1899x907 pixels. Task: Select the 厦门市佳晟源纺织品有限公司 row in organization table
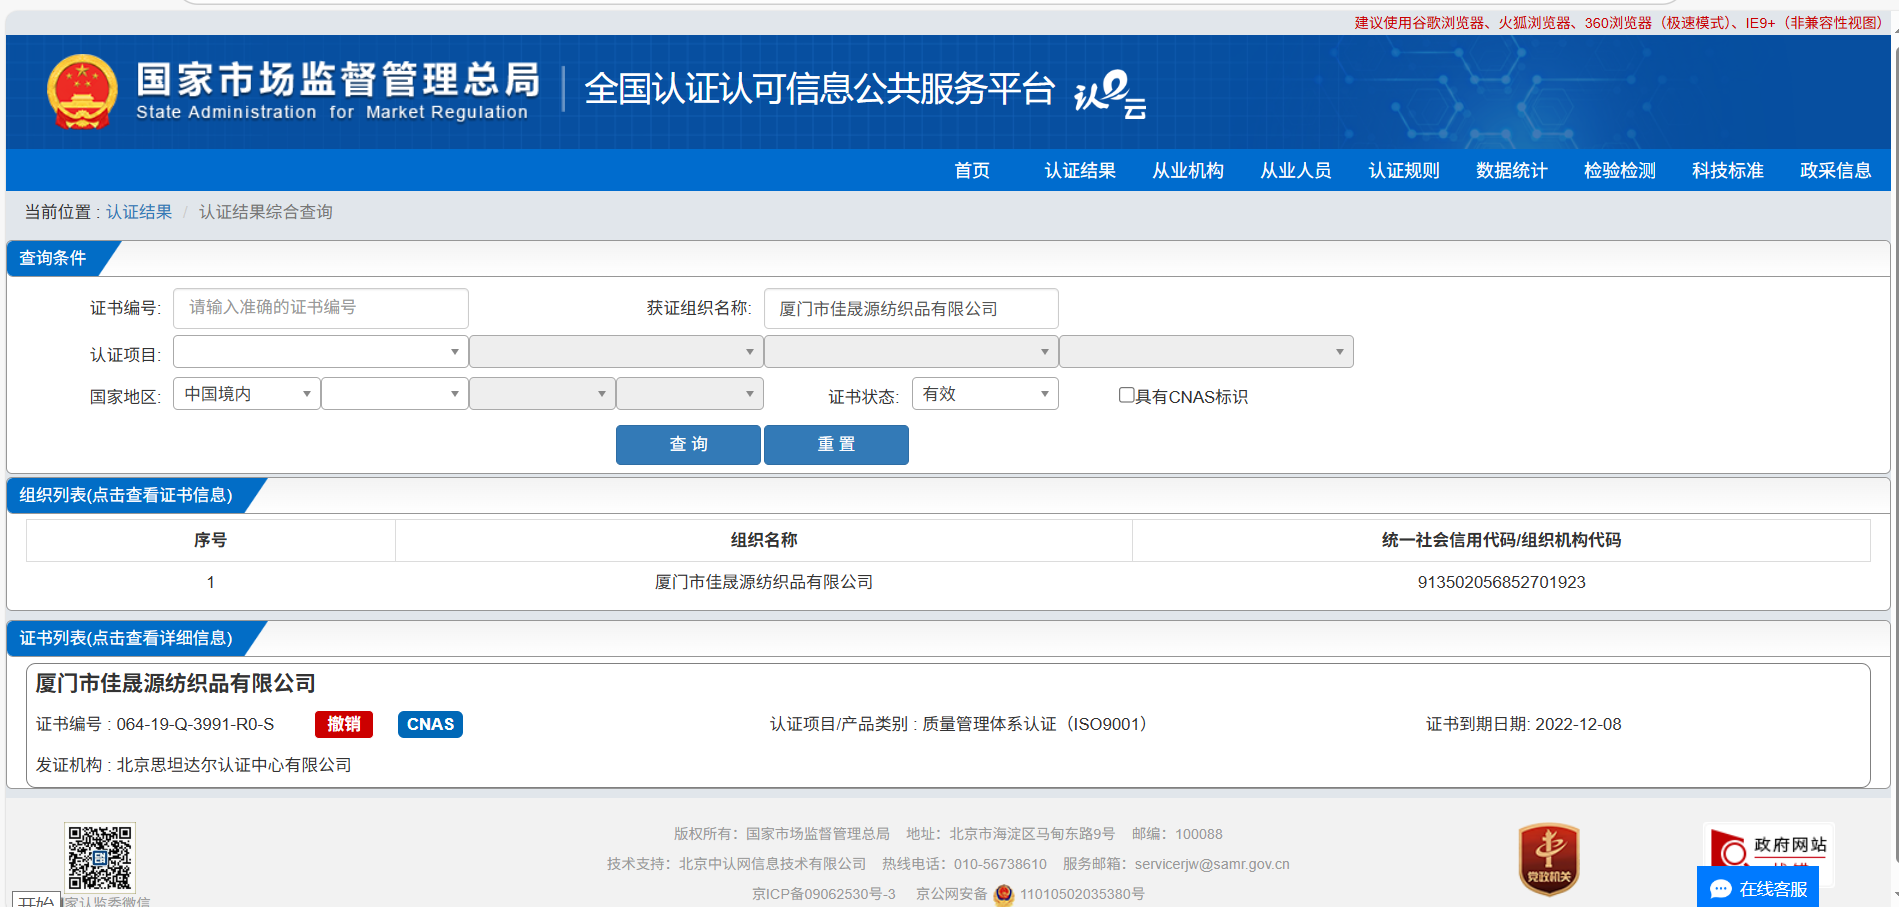click(x=763, y=582)
